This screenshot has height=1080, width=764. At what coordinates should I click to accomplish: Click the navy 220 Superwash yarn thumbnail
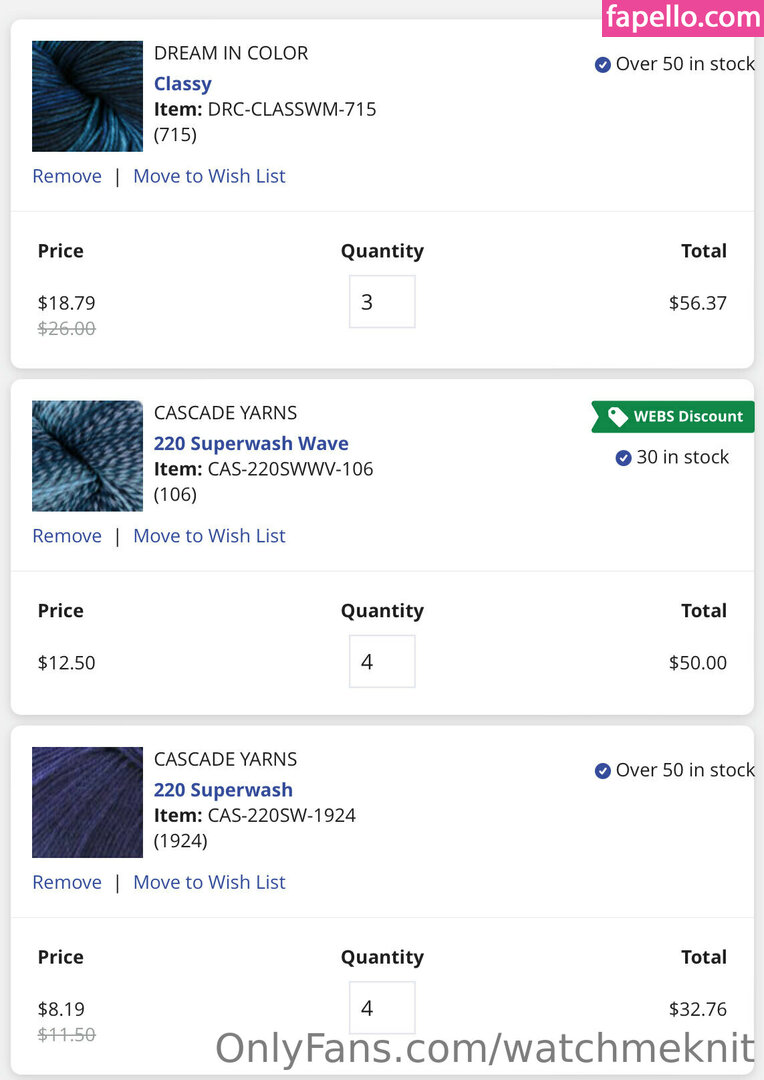pos(87,802)
